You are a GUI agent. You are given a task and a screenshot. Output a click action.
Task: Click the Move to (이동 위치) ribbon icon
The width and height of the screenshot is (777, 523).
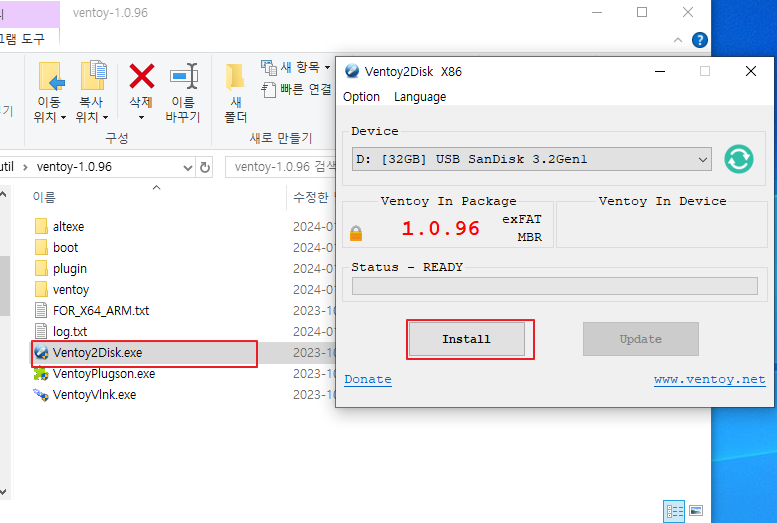[51, 77]
